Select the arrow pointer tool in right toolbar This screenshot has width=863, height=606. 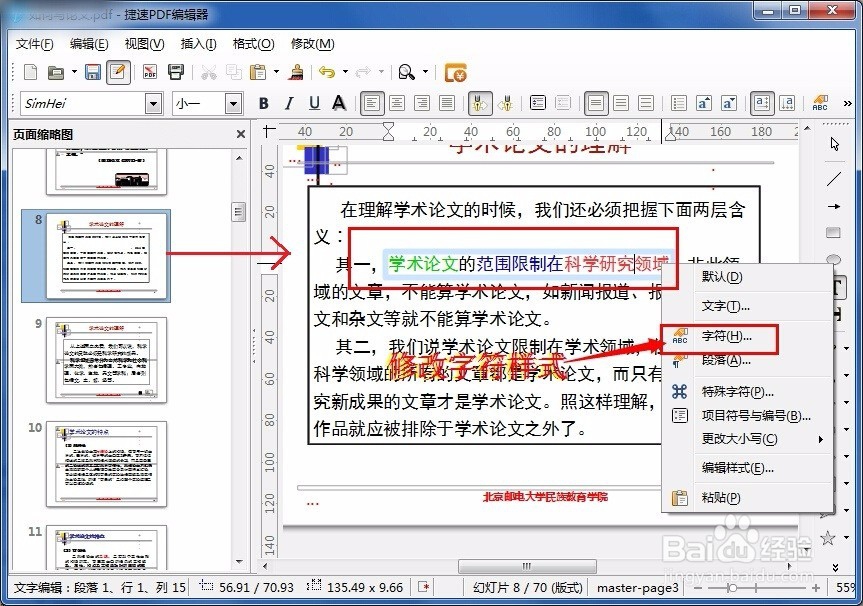[x=834, y=144]
